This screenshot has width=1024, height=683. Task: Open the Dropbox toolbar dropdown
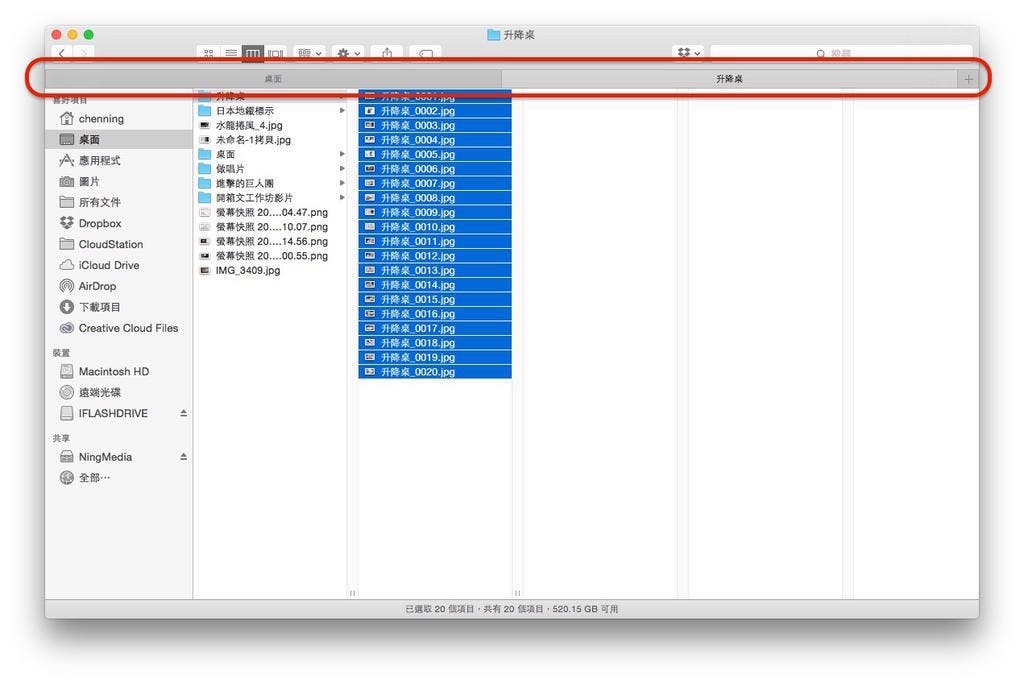689,53
